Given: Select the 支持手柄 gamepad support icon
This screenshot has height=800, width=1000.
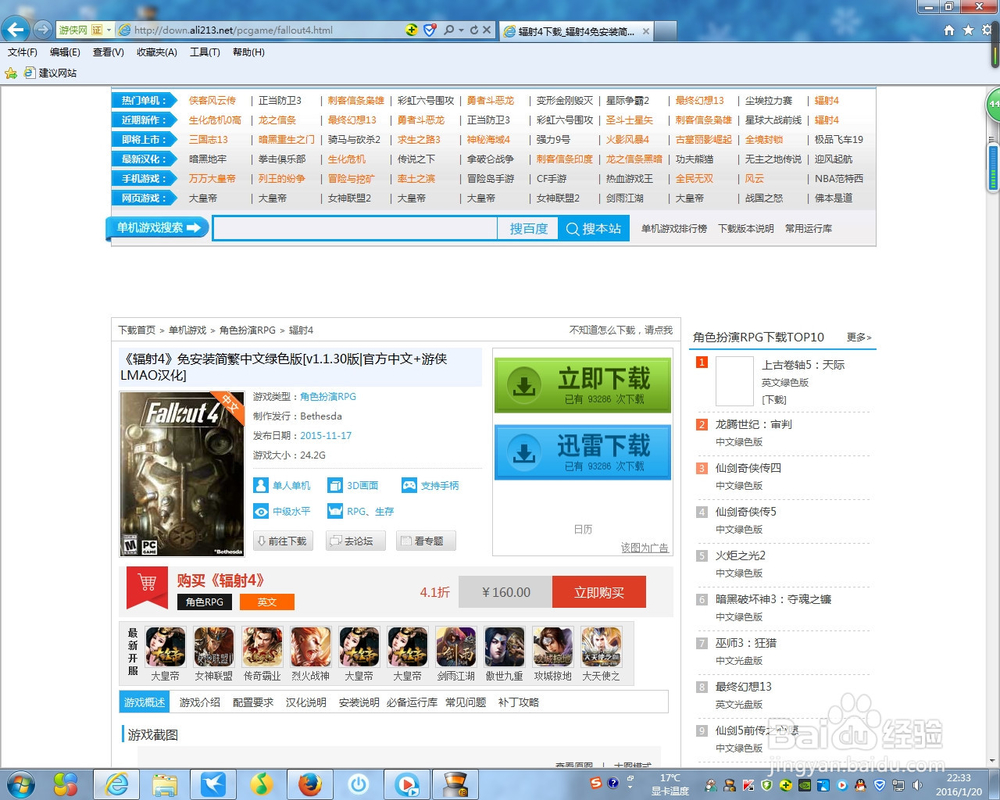Looking at the screenshot, I should tap(409, 486).
